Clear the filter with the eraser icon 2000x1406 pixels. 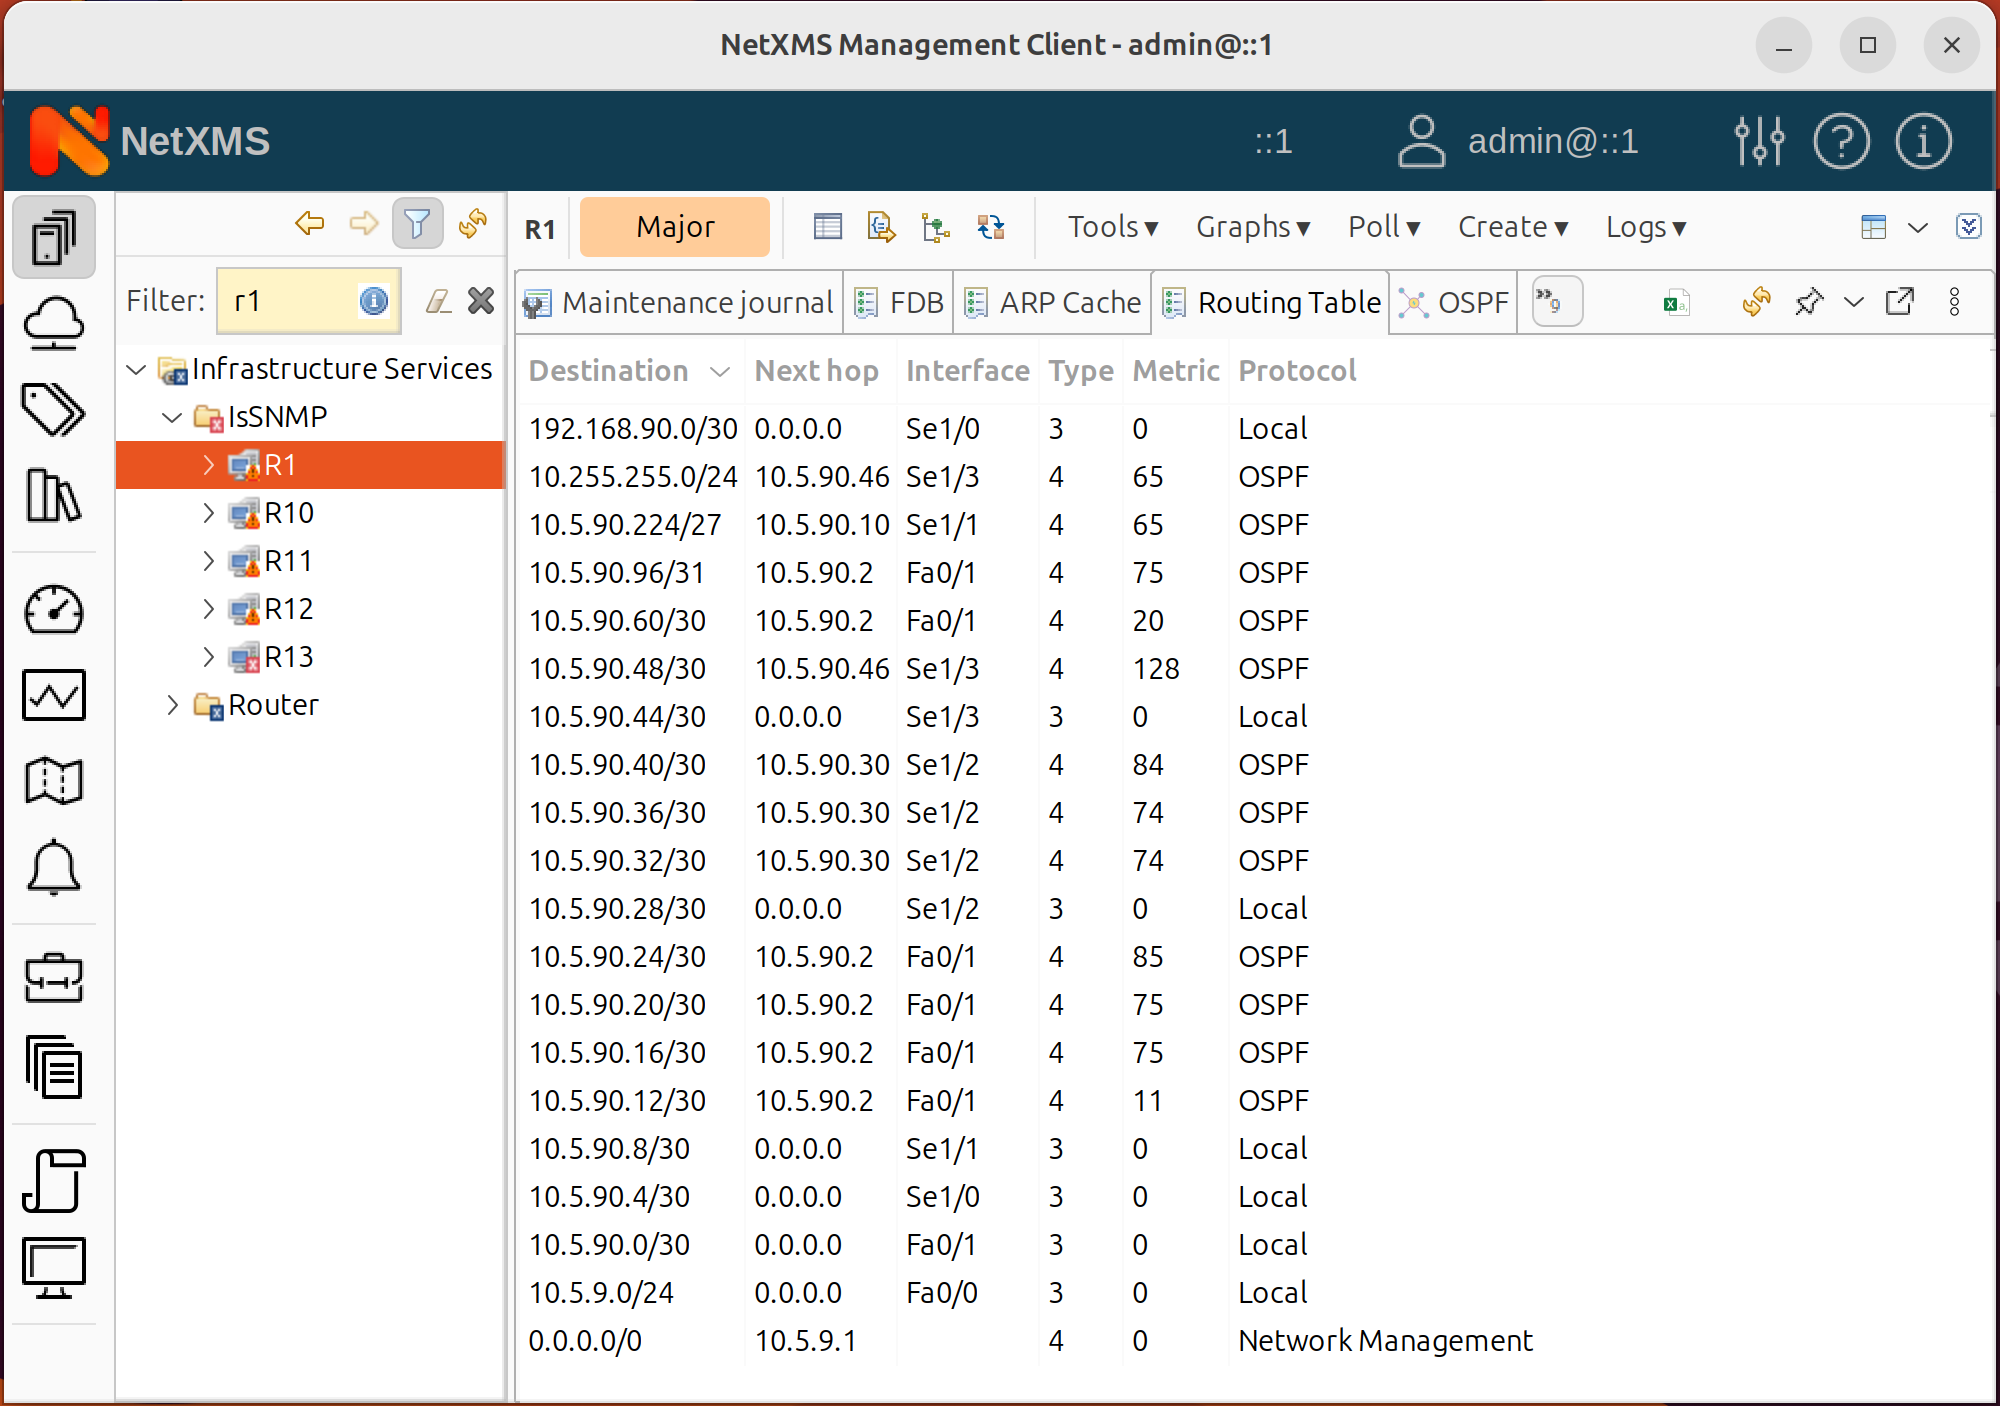pos(438,301)
